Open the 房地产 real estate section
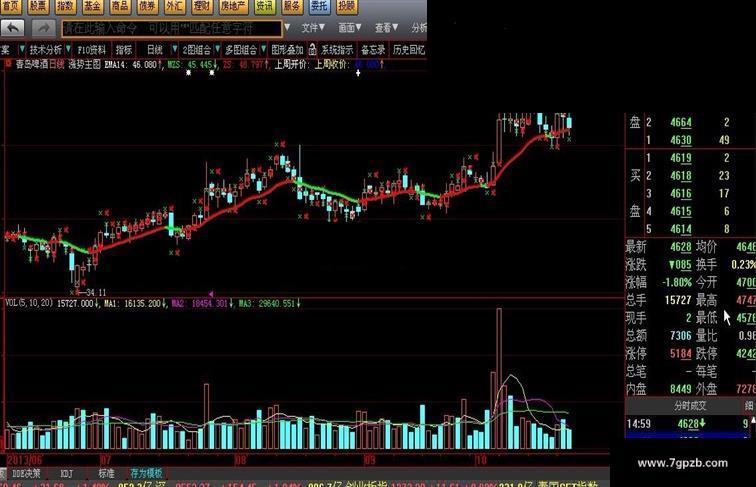This screenshot has width=756, height=487. click(x=233, y=6)
